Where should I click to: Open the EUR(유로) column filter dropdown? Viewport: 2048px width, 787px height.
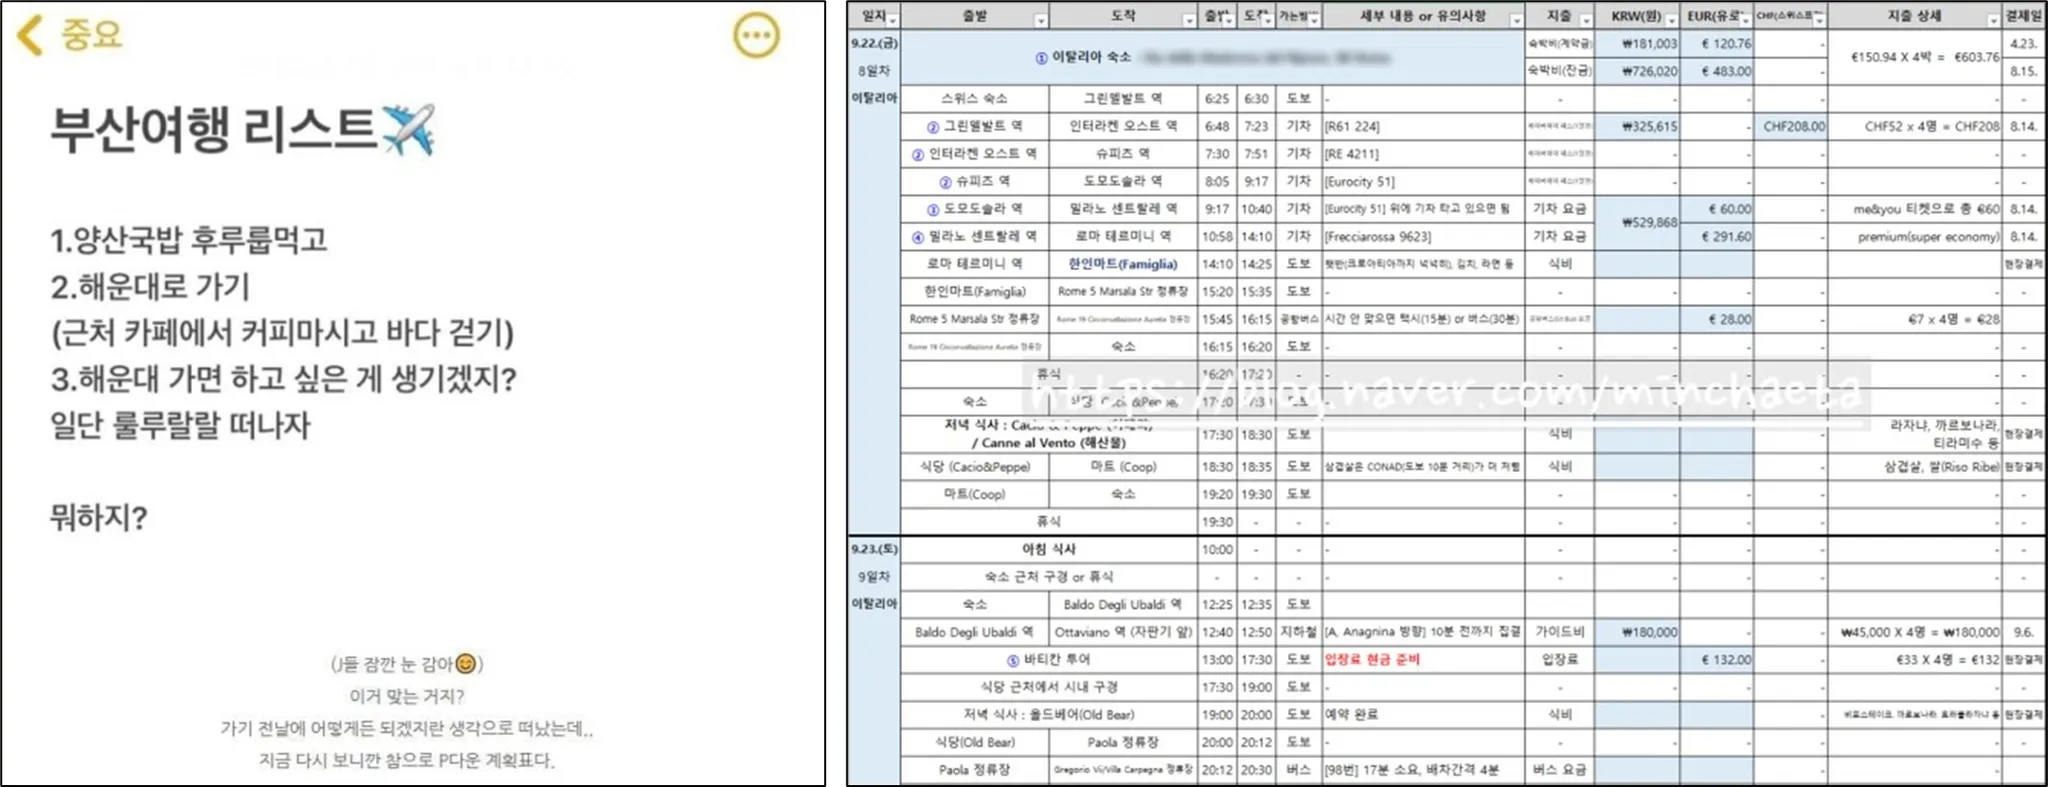1744,20
